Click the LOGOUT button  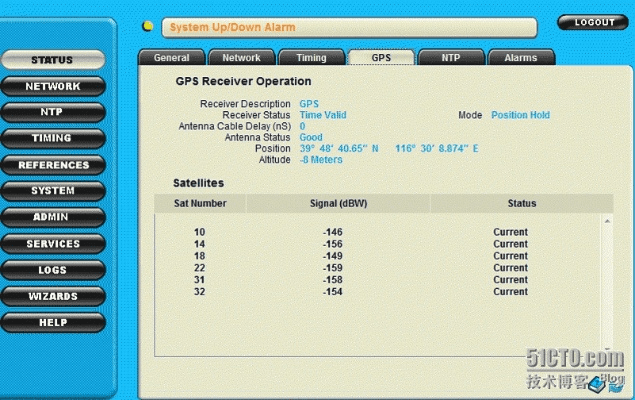pyautogui.click(x=593, y=22)
